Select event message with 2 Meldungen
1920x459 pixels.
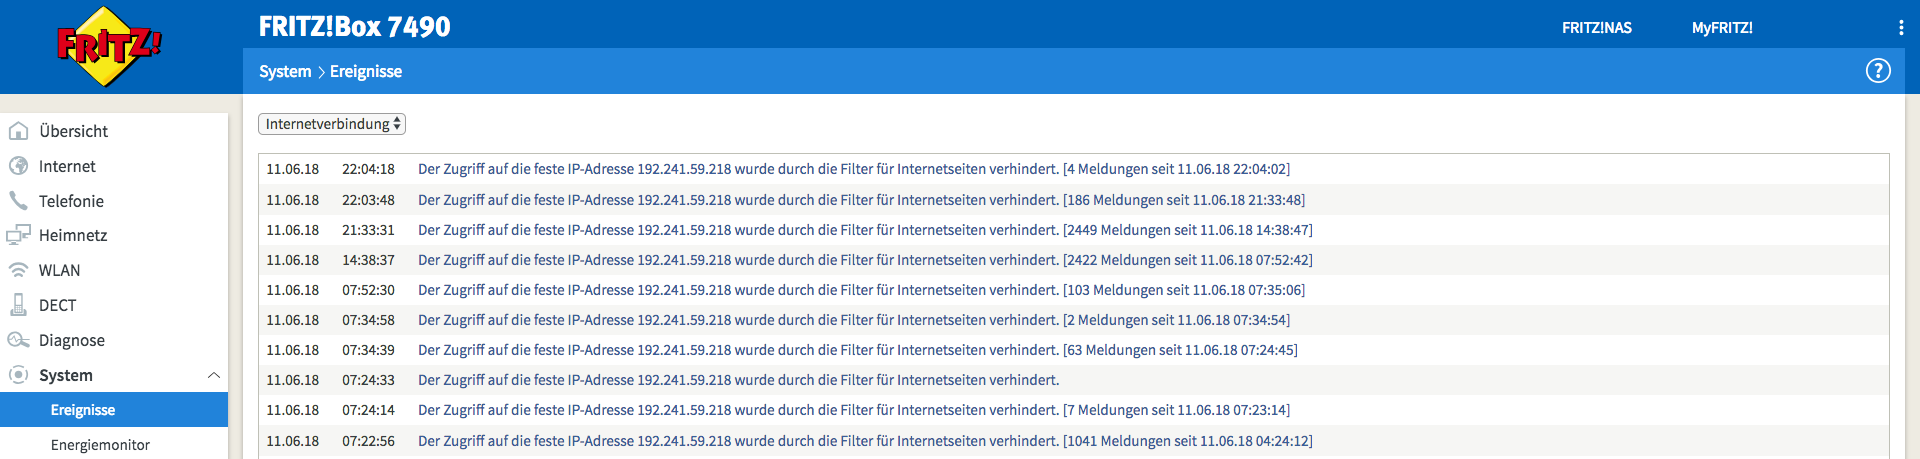[854, 320]
